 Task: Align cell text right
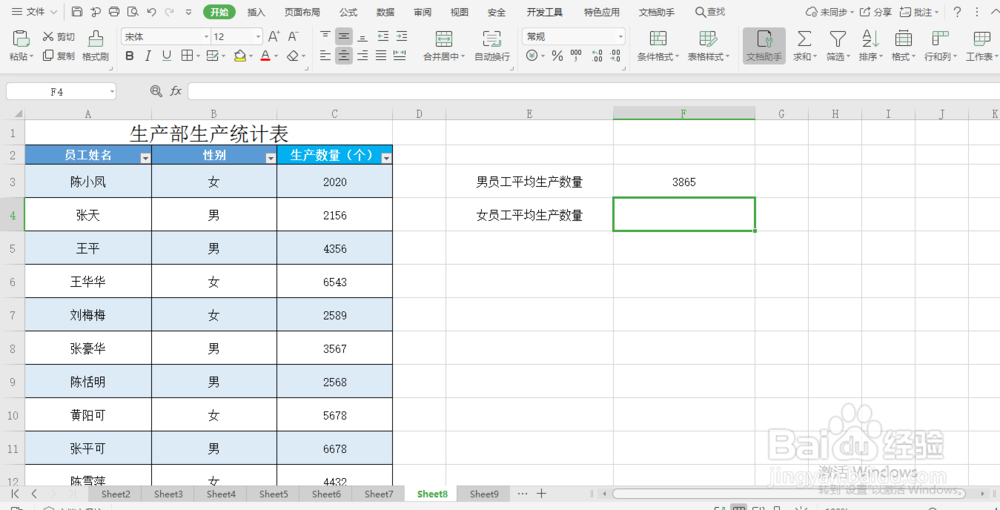pyautogui.click(x=362, y=56)
